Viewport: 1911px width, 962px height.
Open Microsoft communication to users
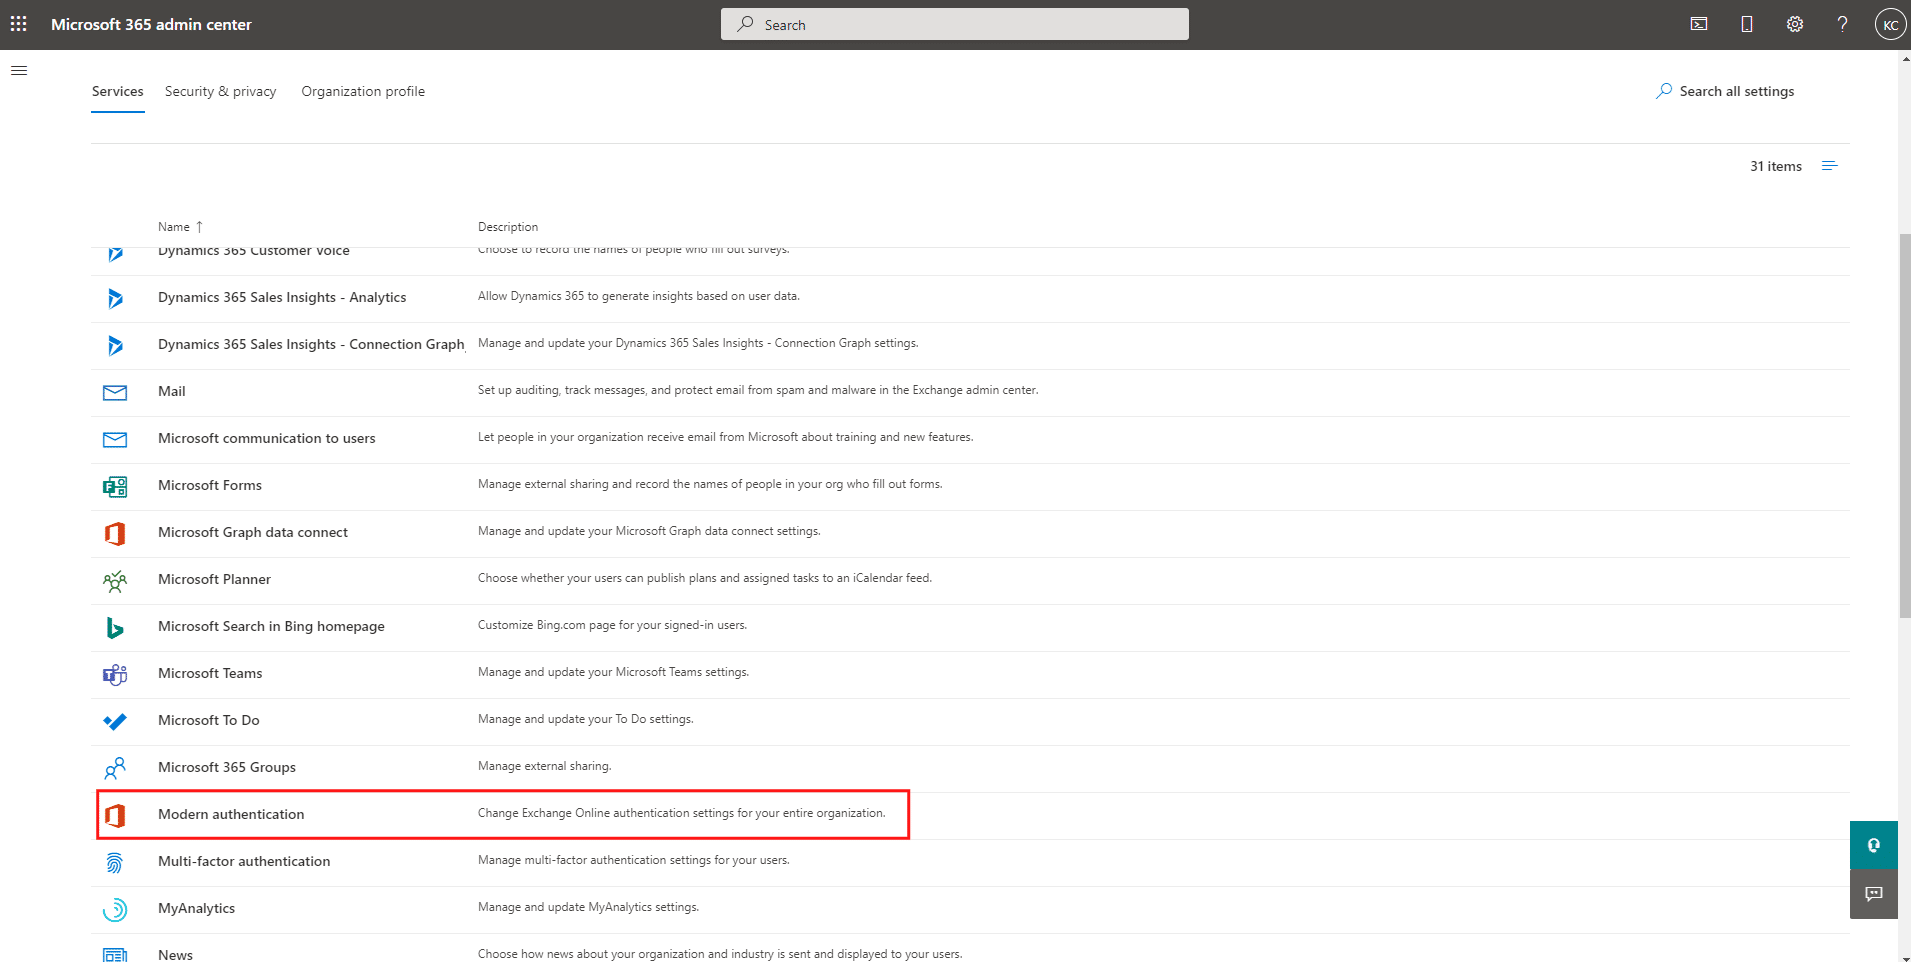(267, 438)
